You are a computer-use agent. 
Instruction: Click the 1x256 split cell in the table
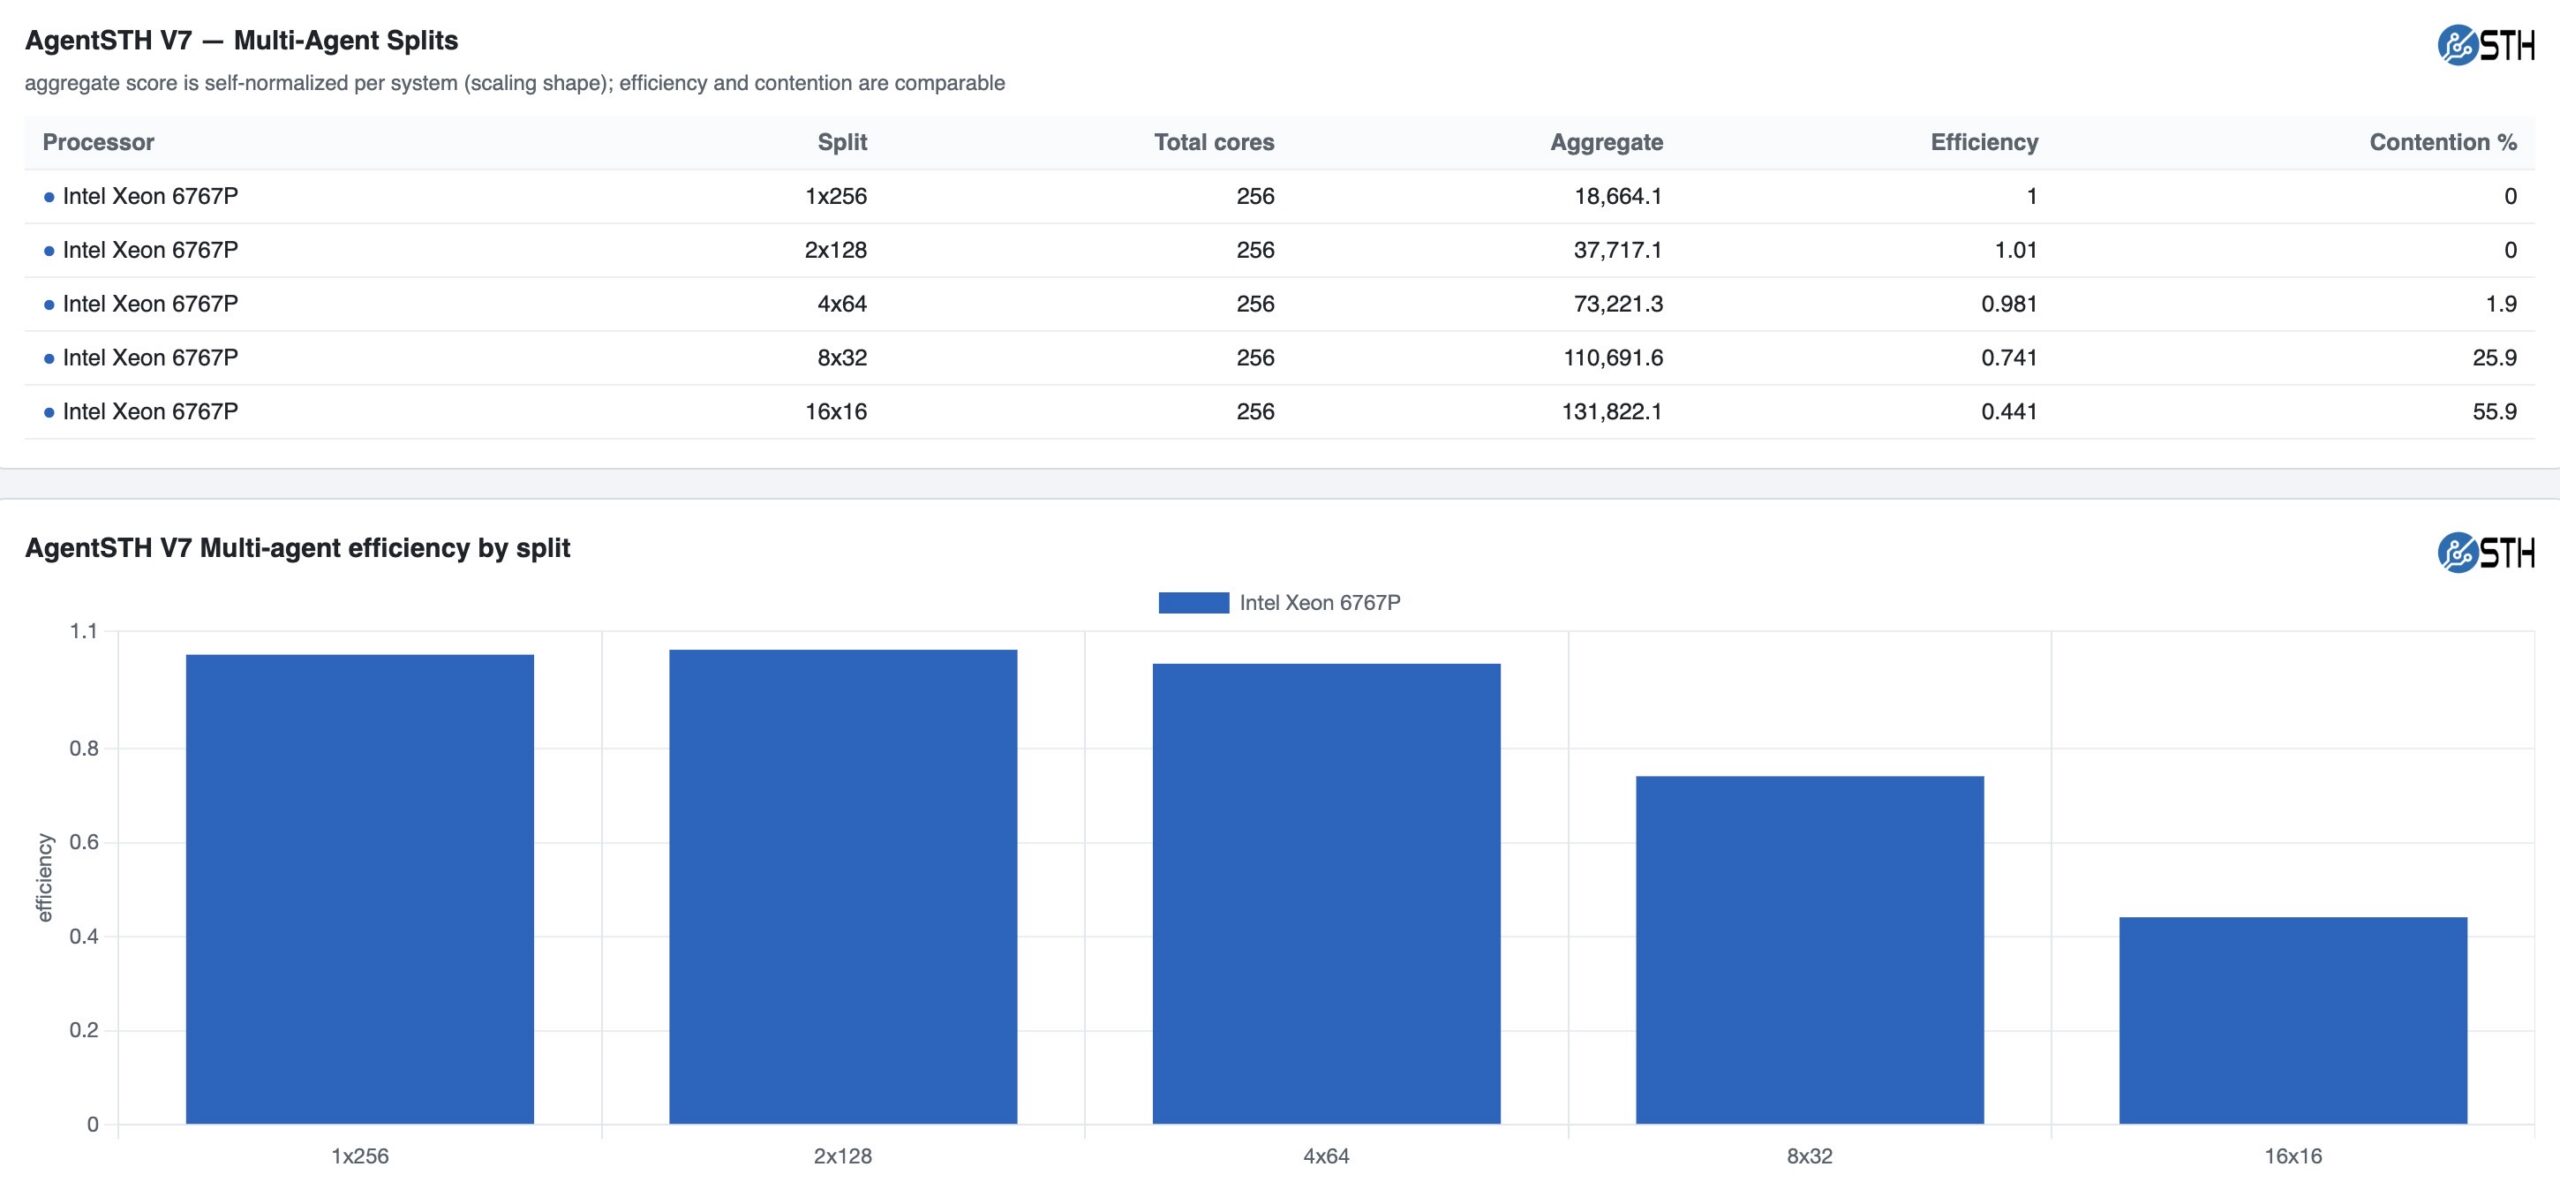pyautogui.click(x=836, y=196)
